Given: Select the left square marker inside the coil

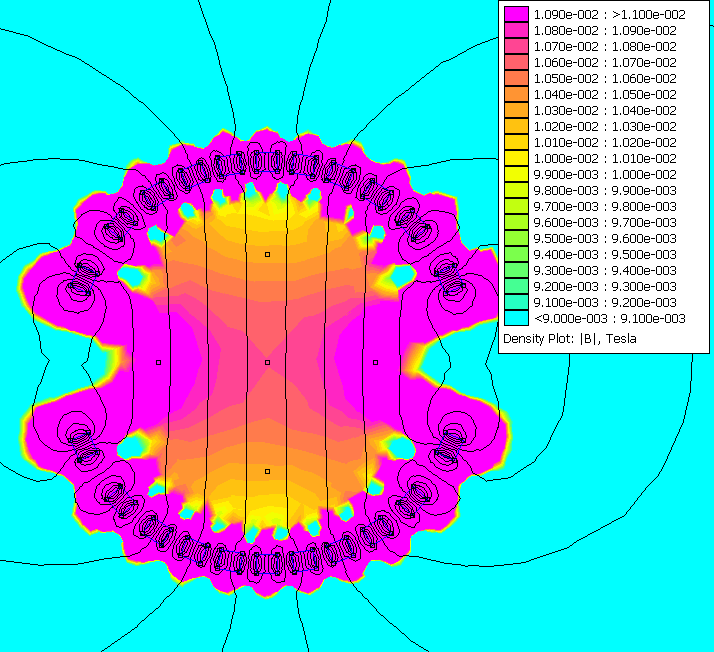Looking at the screenshot, I should pos(159,362).
